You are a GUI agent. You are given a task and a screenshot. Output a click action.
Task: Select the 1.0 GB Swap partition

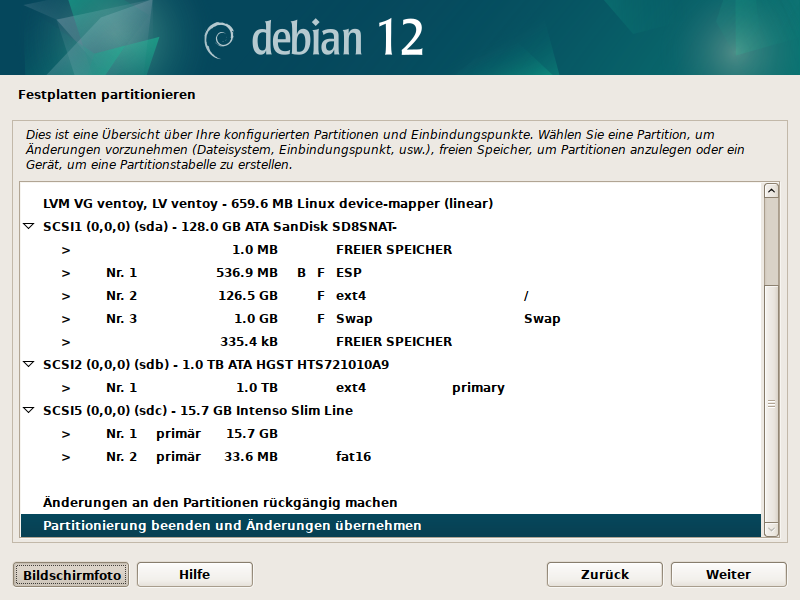[x=391, y=318]
